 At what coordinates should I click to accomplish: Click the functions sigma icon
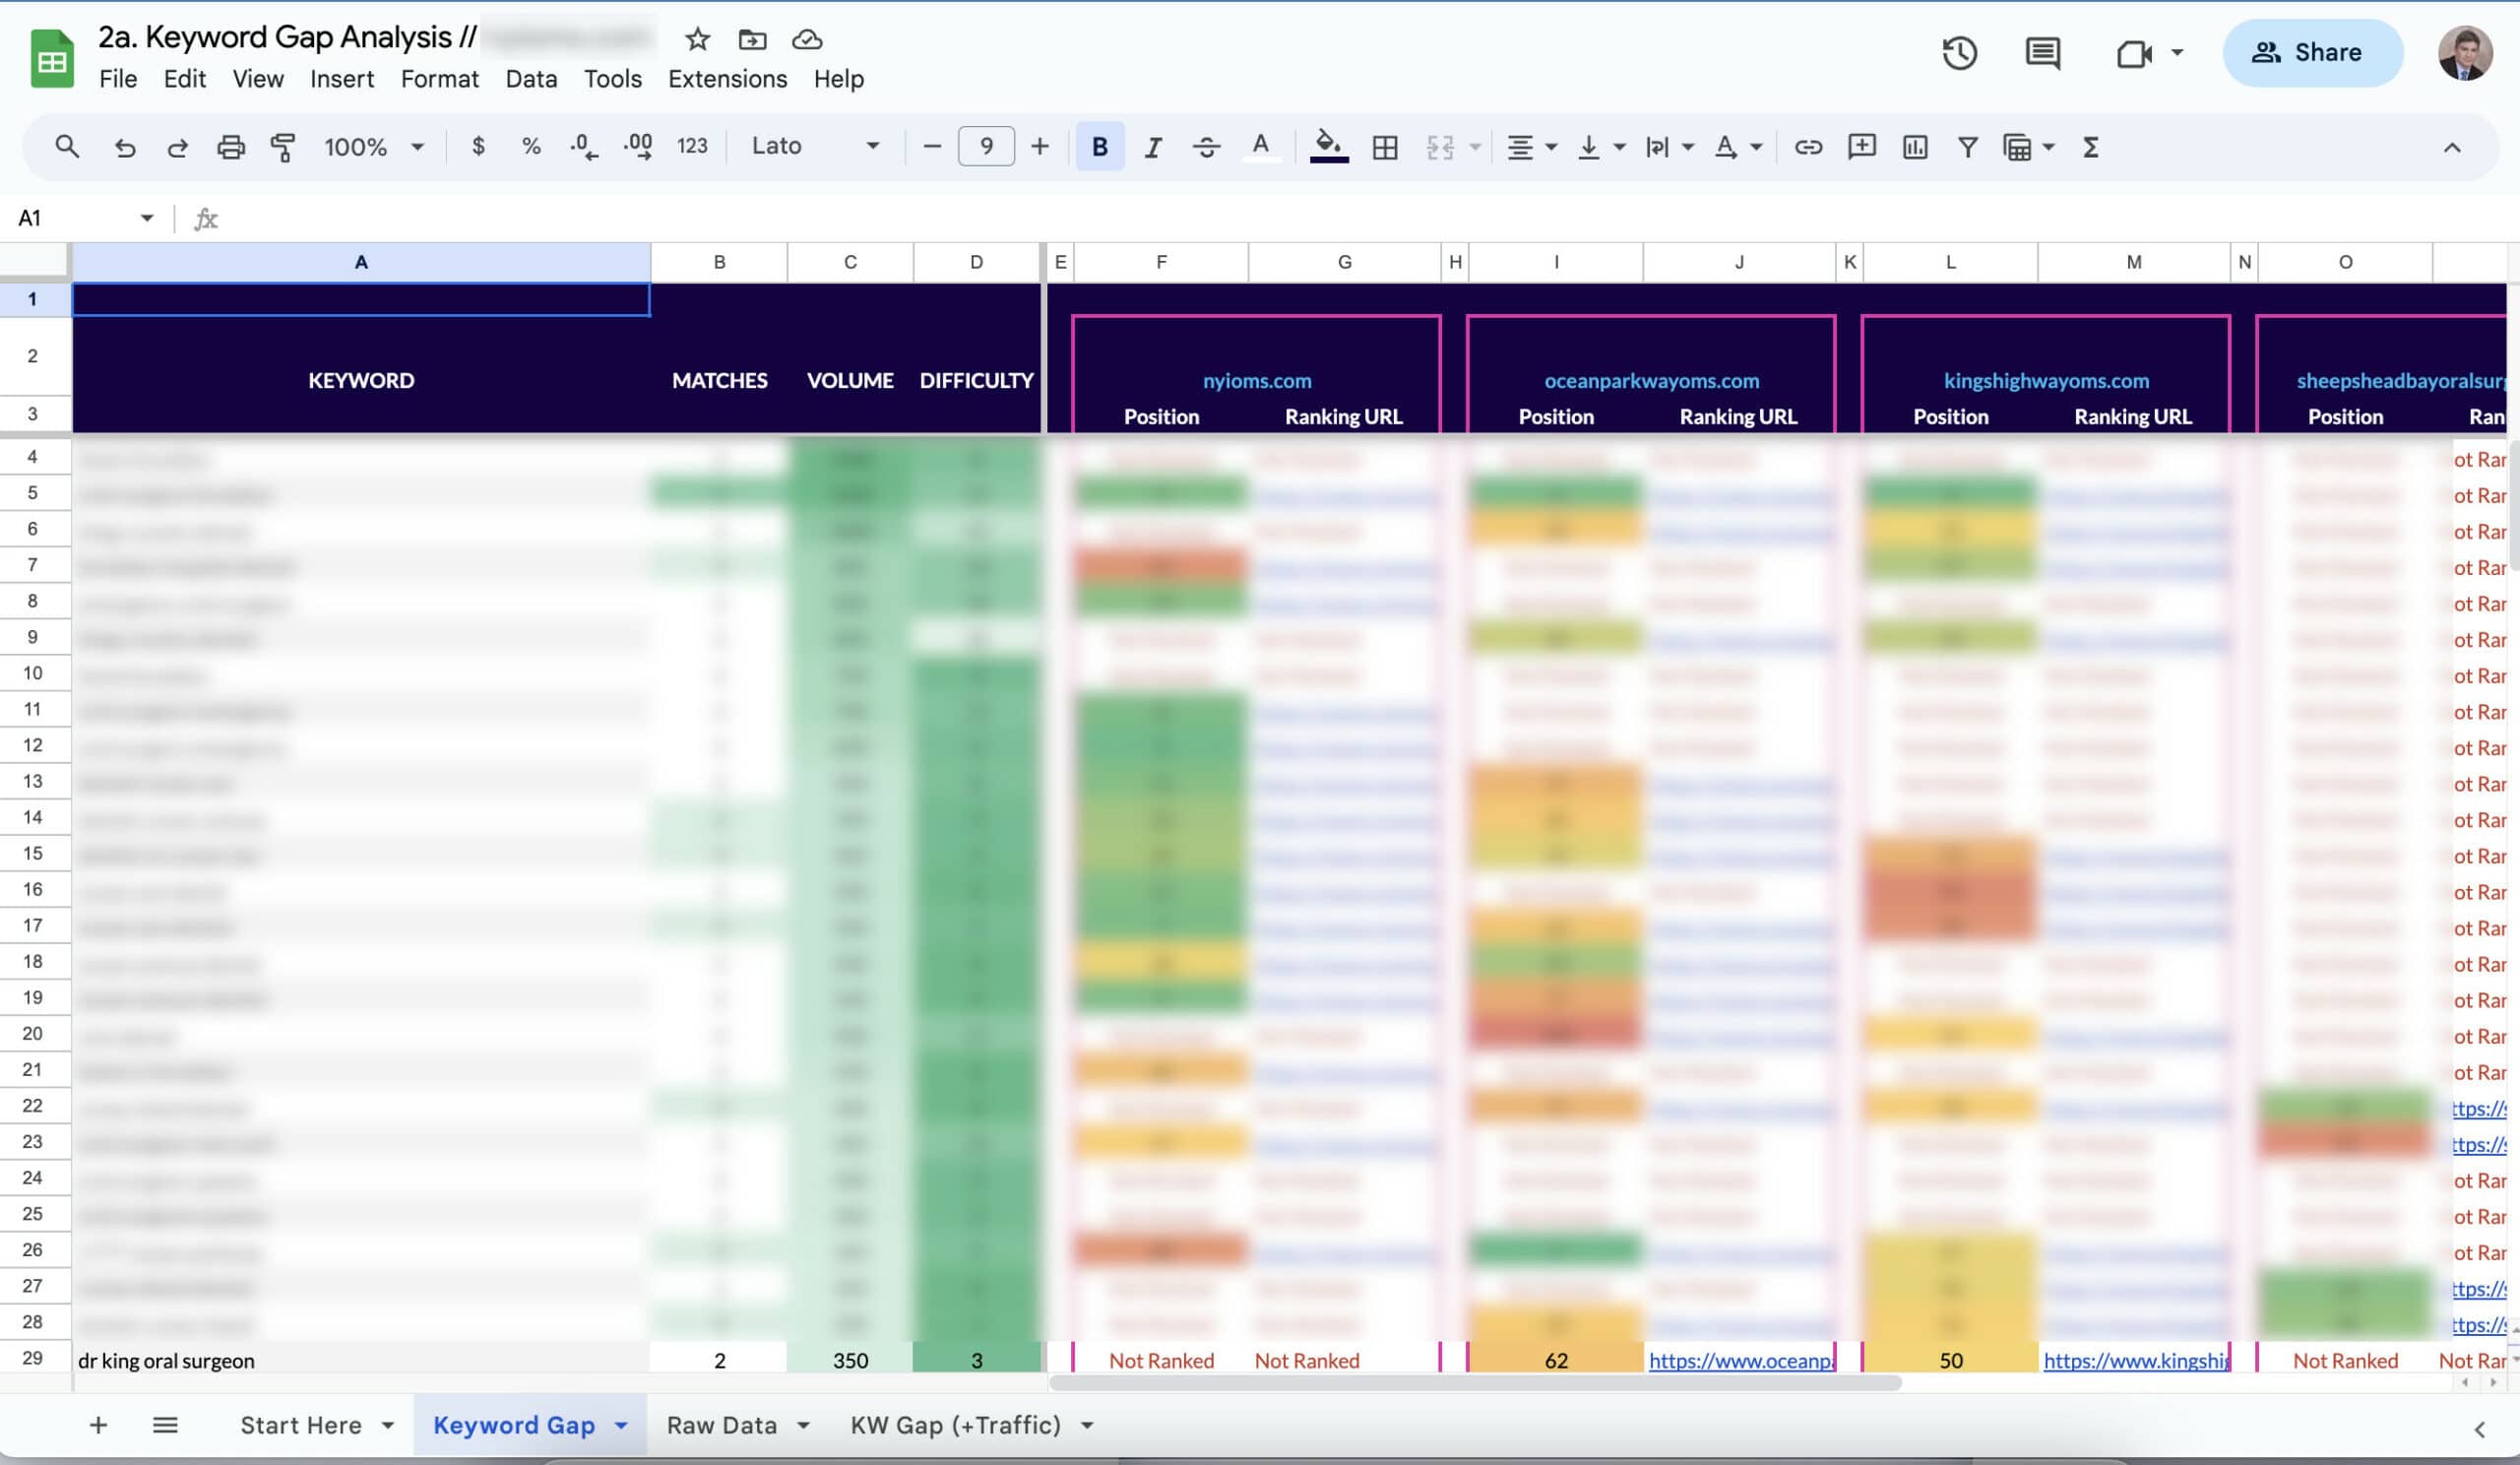point(2090,147)
